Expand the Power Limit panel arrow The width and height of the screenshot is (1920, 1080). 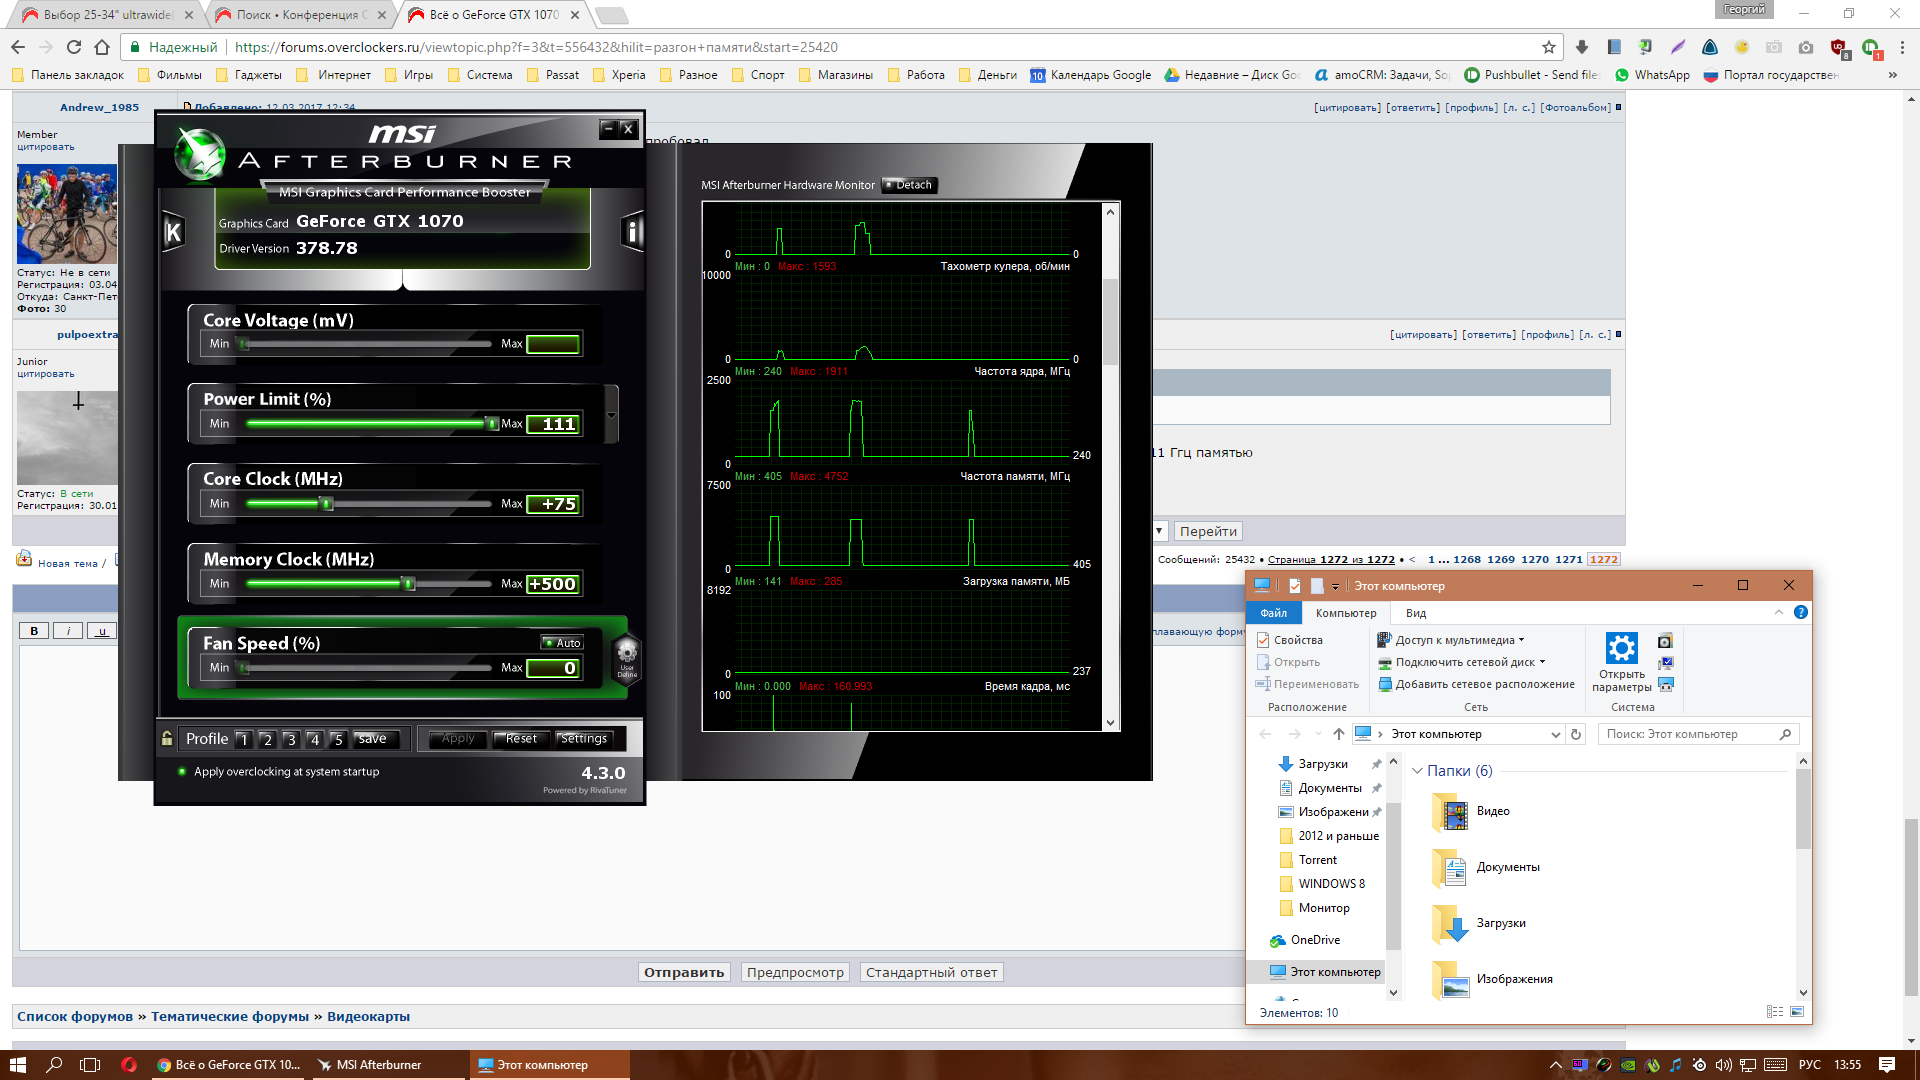pyautogui.click(x=611, y=415)
